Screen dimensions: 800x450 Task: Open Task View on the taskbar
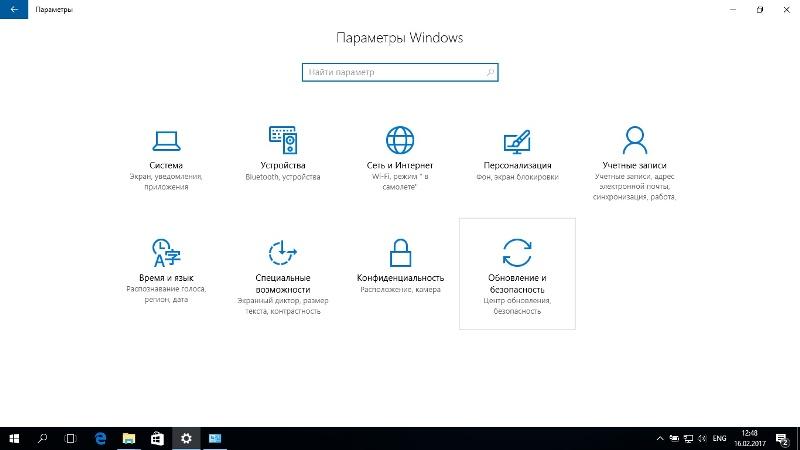point(70,438)
